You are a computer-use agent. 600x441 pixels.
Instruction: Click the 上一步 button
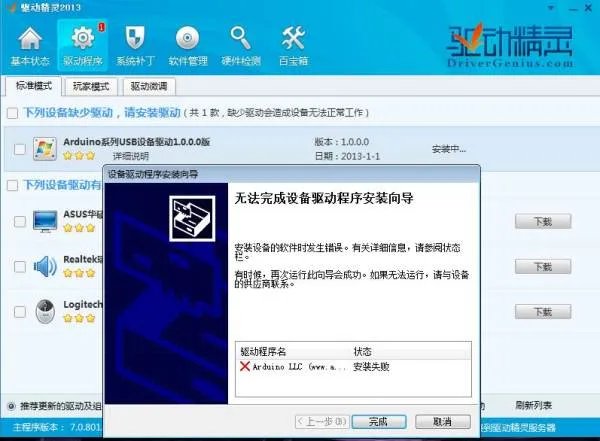322,422
